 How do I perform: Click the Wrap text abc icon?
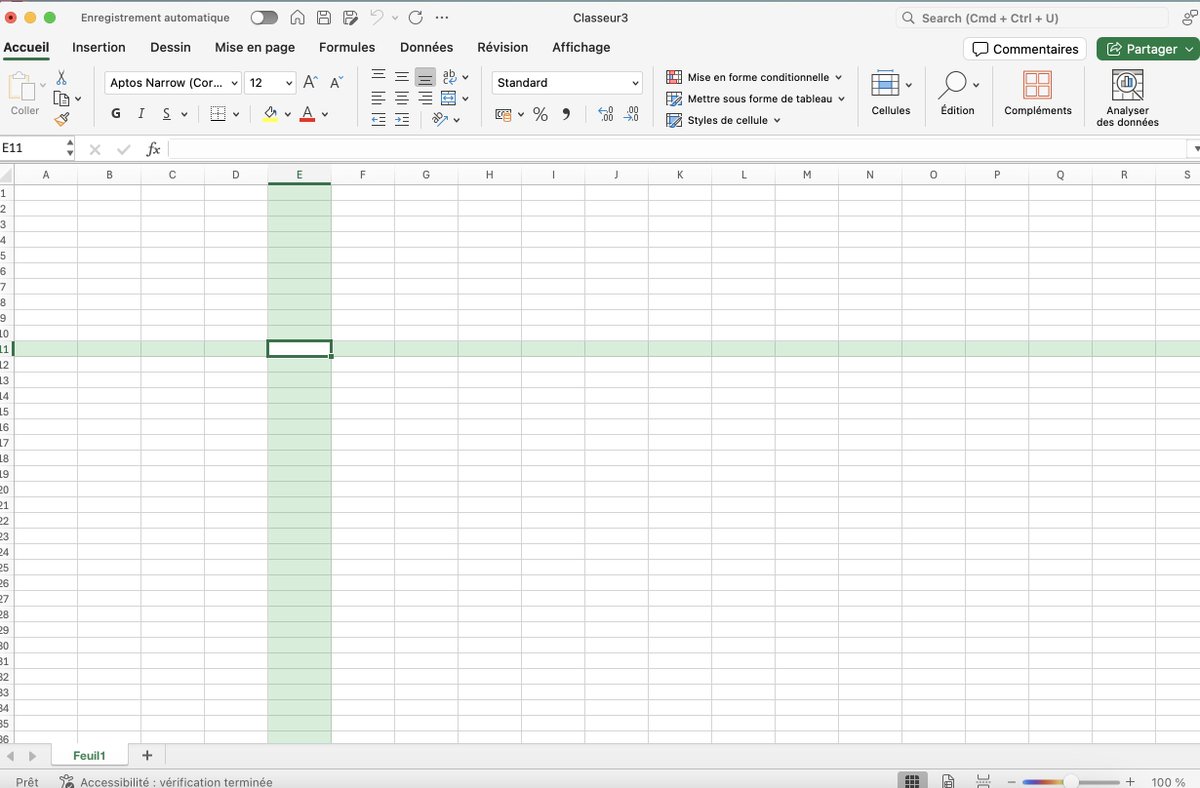coord(450,76)
